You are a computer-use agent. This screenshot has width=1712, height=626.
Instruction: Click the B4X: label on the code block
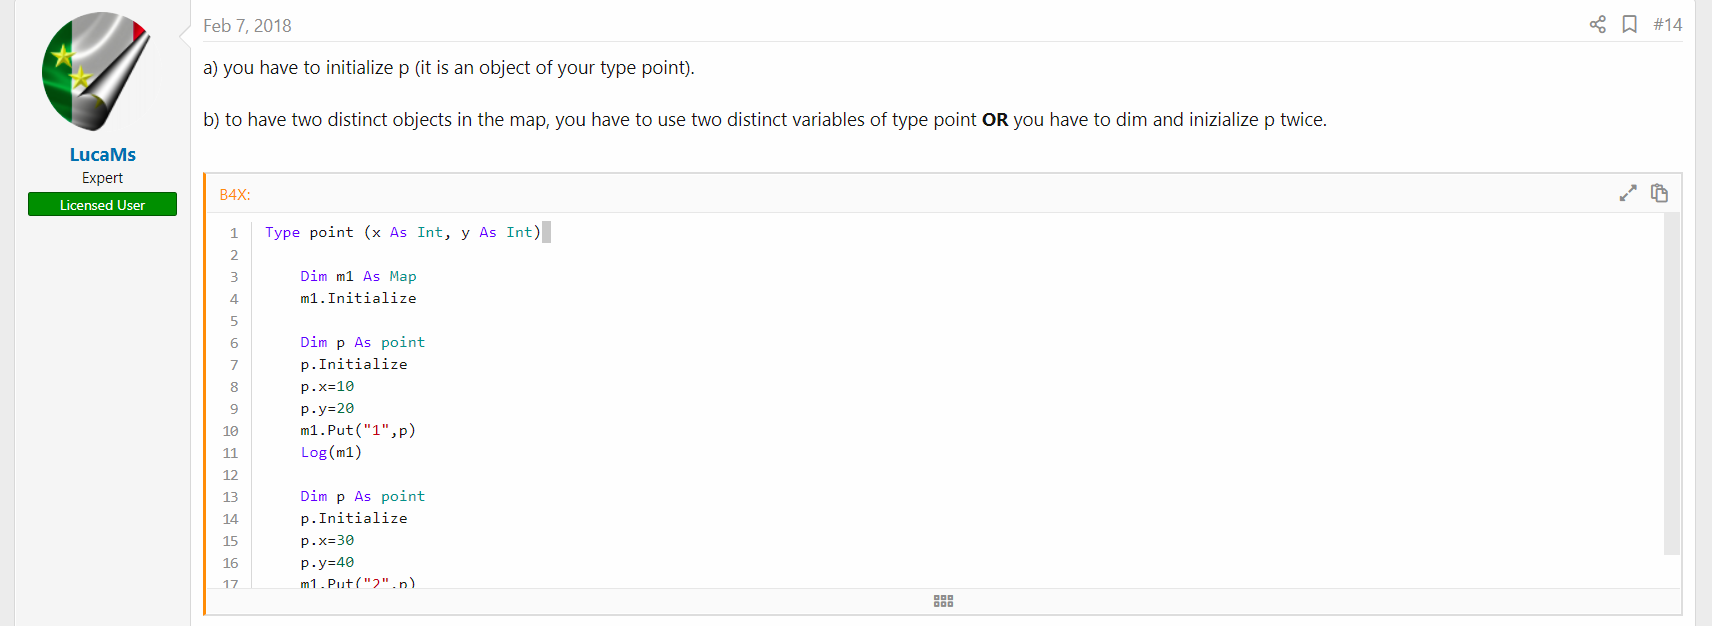coord(233,194)
